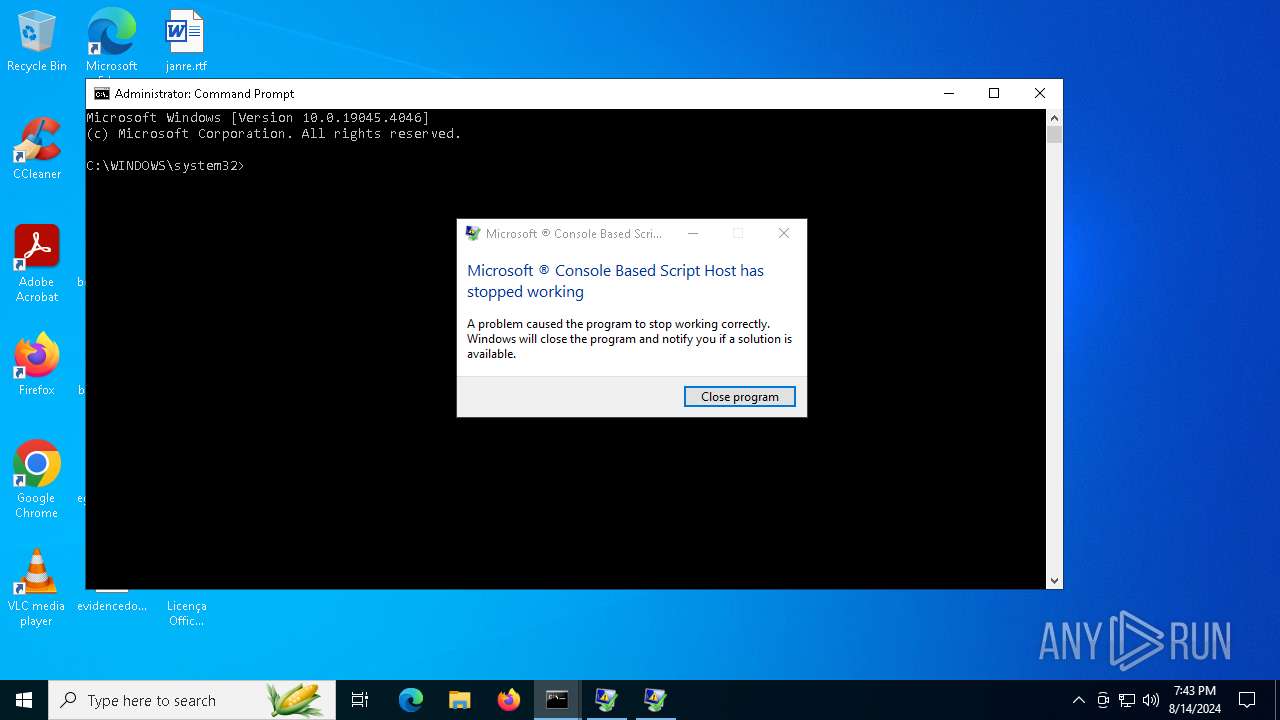This screenshot has height=720, width=1280.
Task: Select the second Script Host taskbar icon
Action: coord(655,700)
